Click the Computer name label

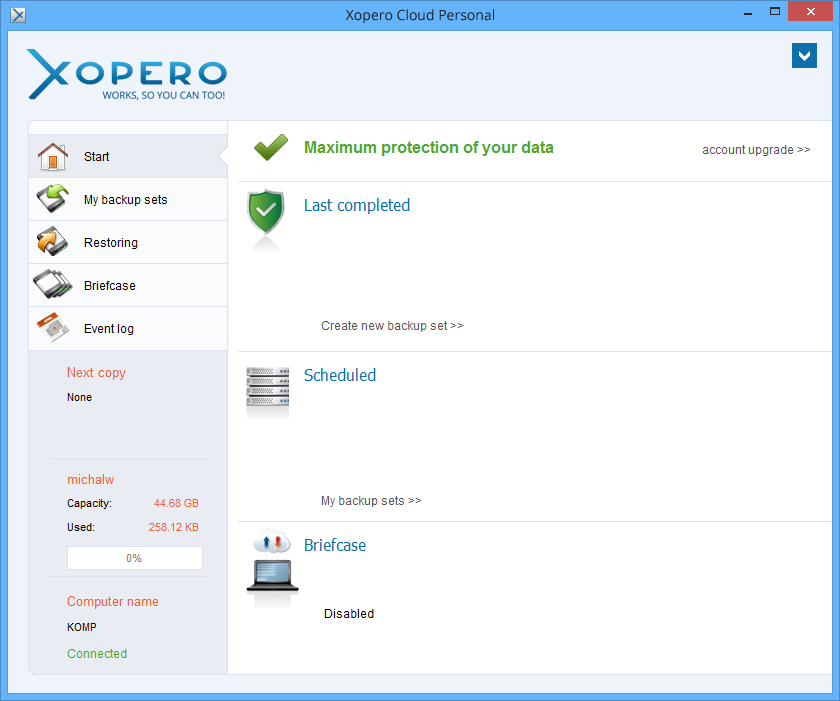(112, 601)
